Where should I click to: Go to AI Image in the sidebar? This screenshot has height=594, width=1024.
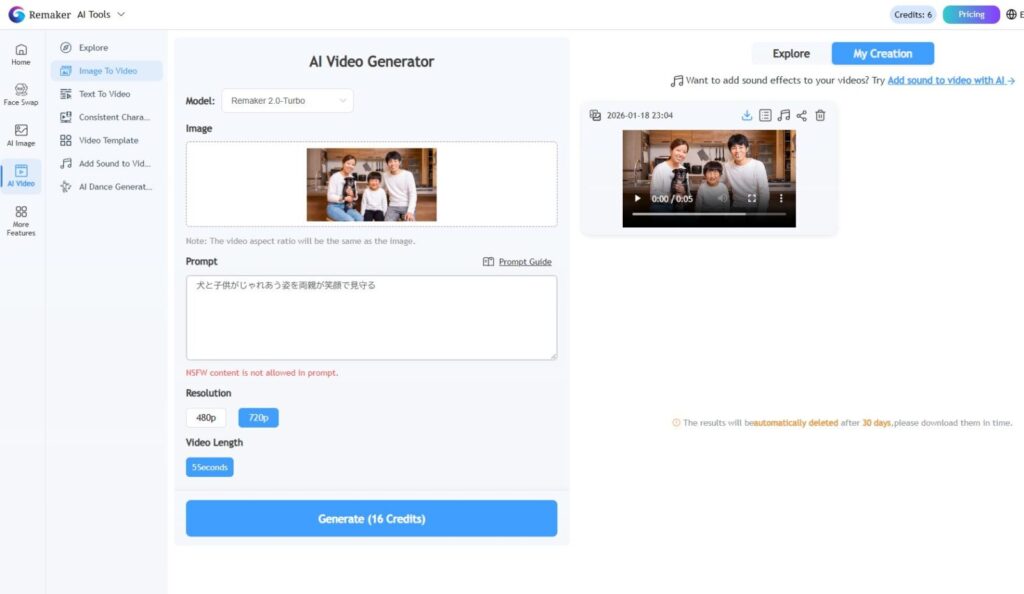[21, 135]
